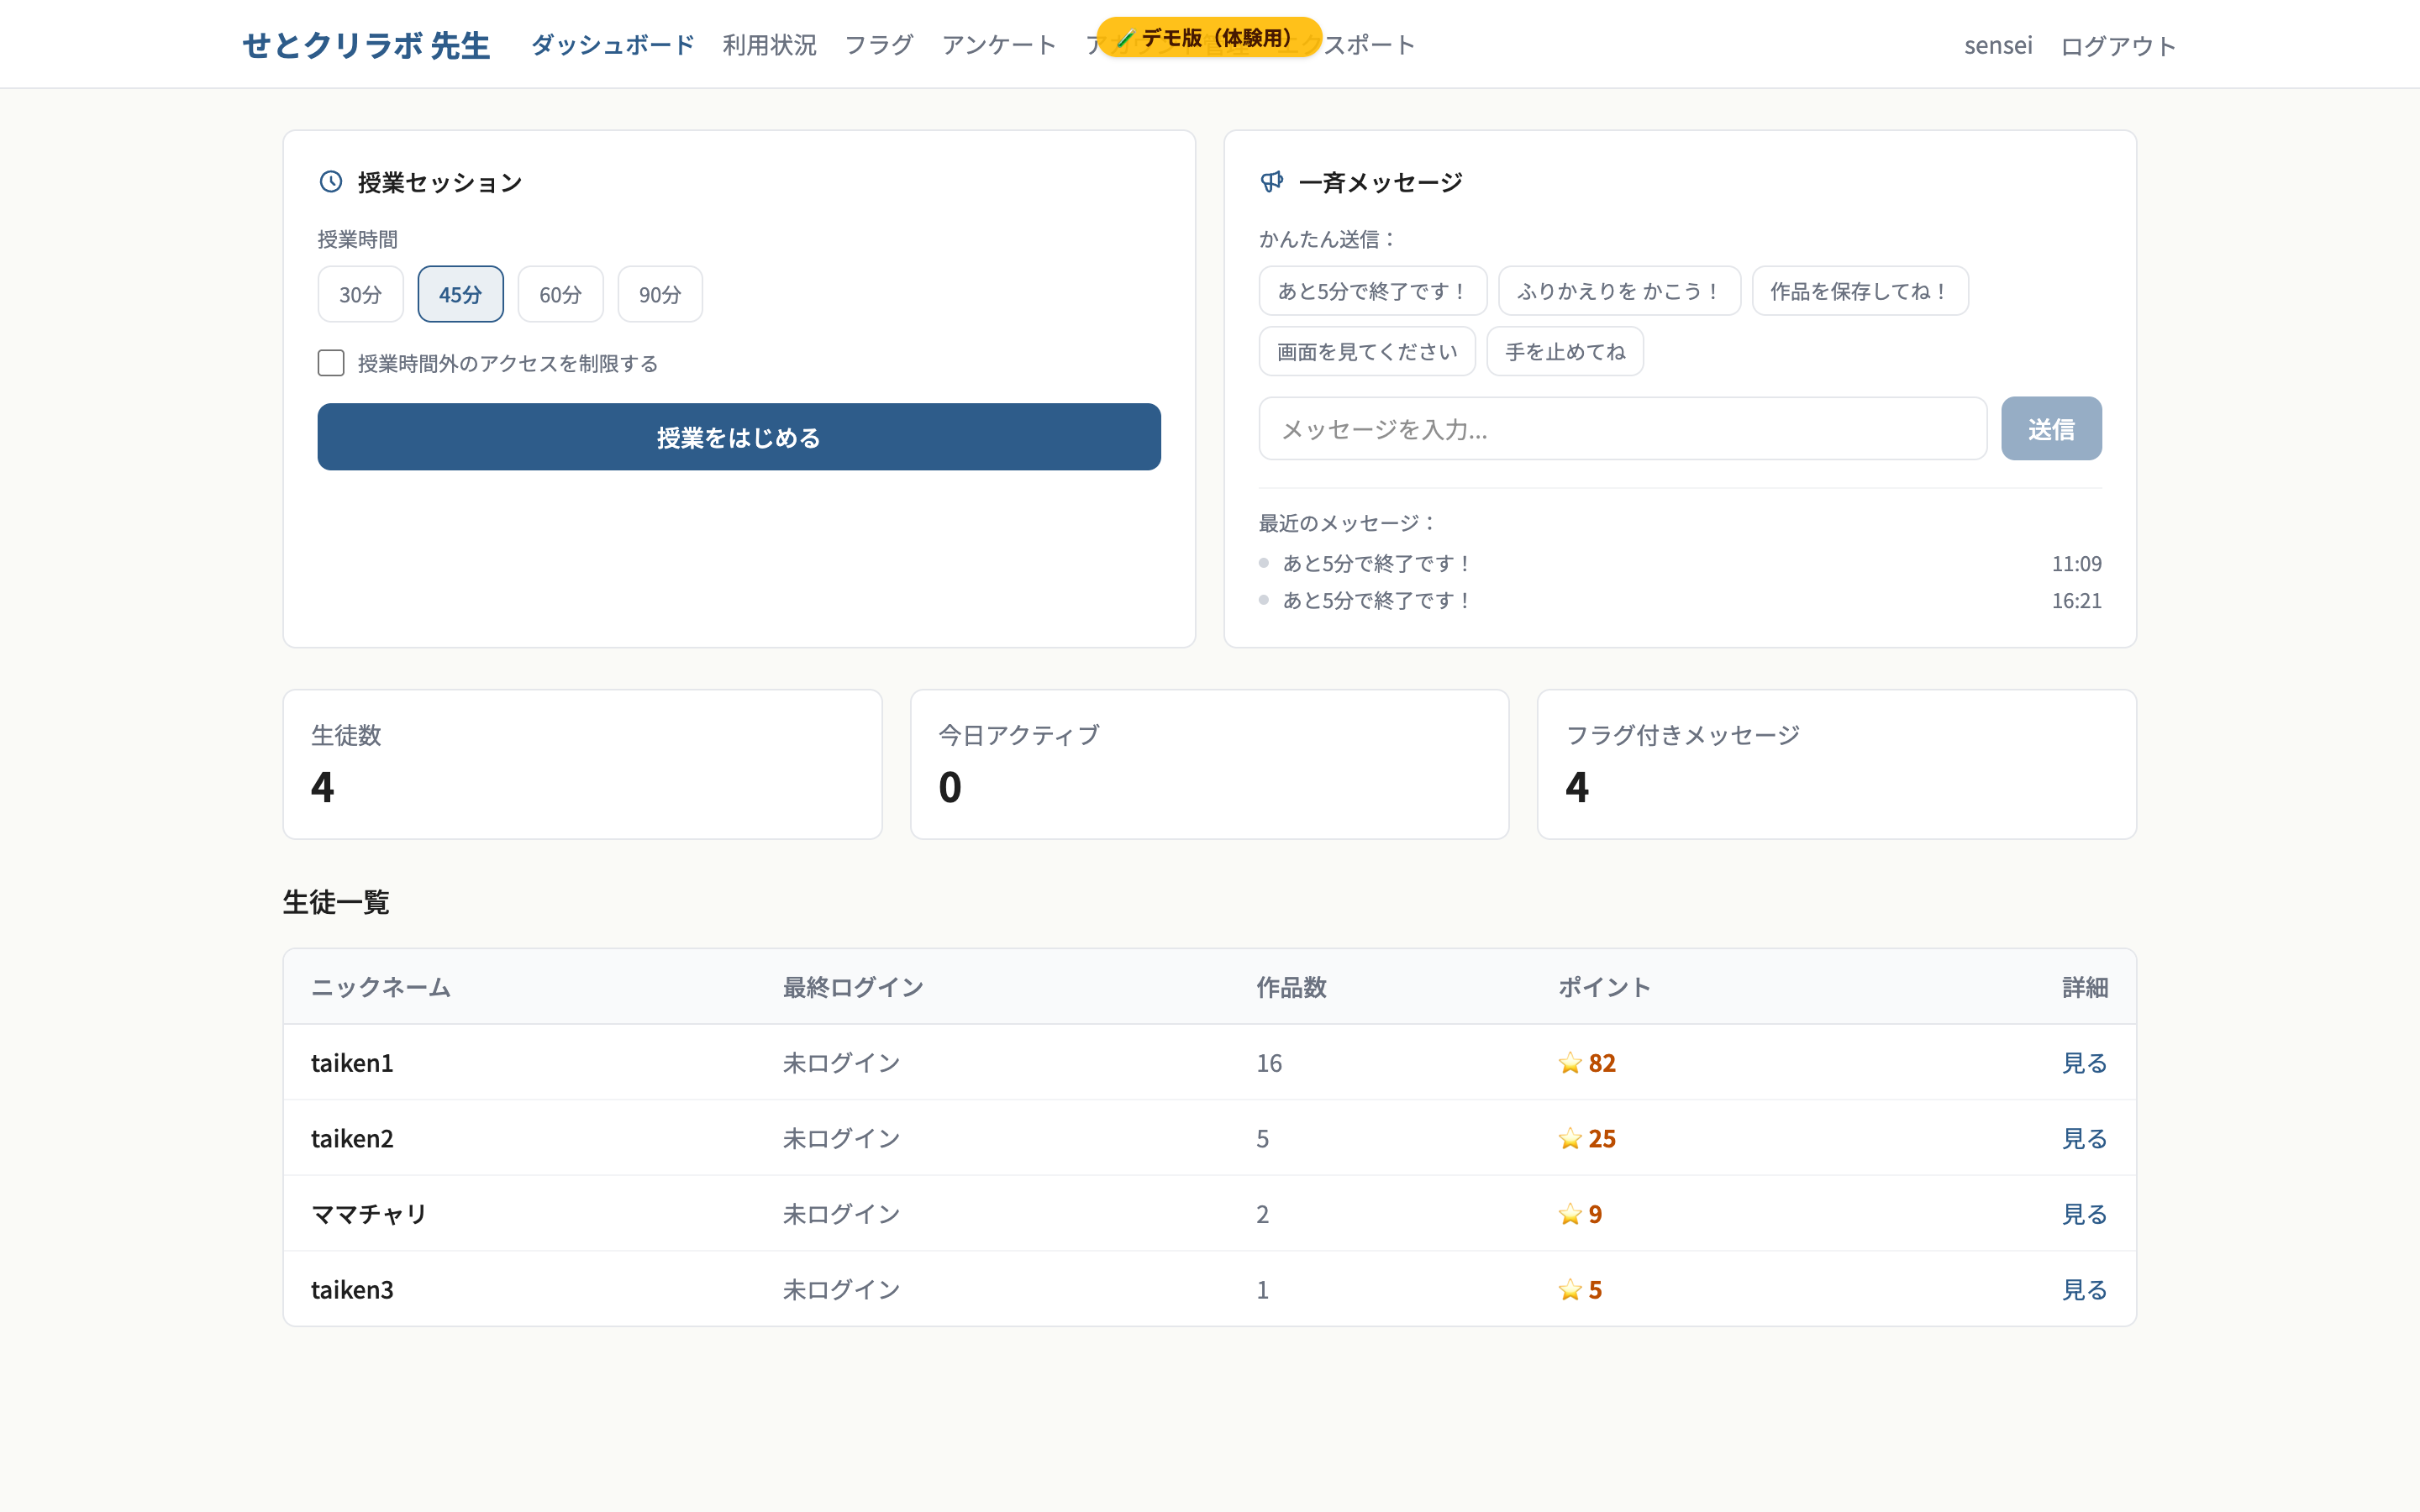Click recent message timestamped 11:09
This screenshot has height=1512, width=2420.
pyautogui.click(x=1680, y=563)
